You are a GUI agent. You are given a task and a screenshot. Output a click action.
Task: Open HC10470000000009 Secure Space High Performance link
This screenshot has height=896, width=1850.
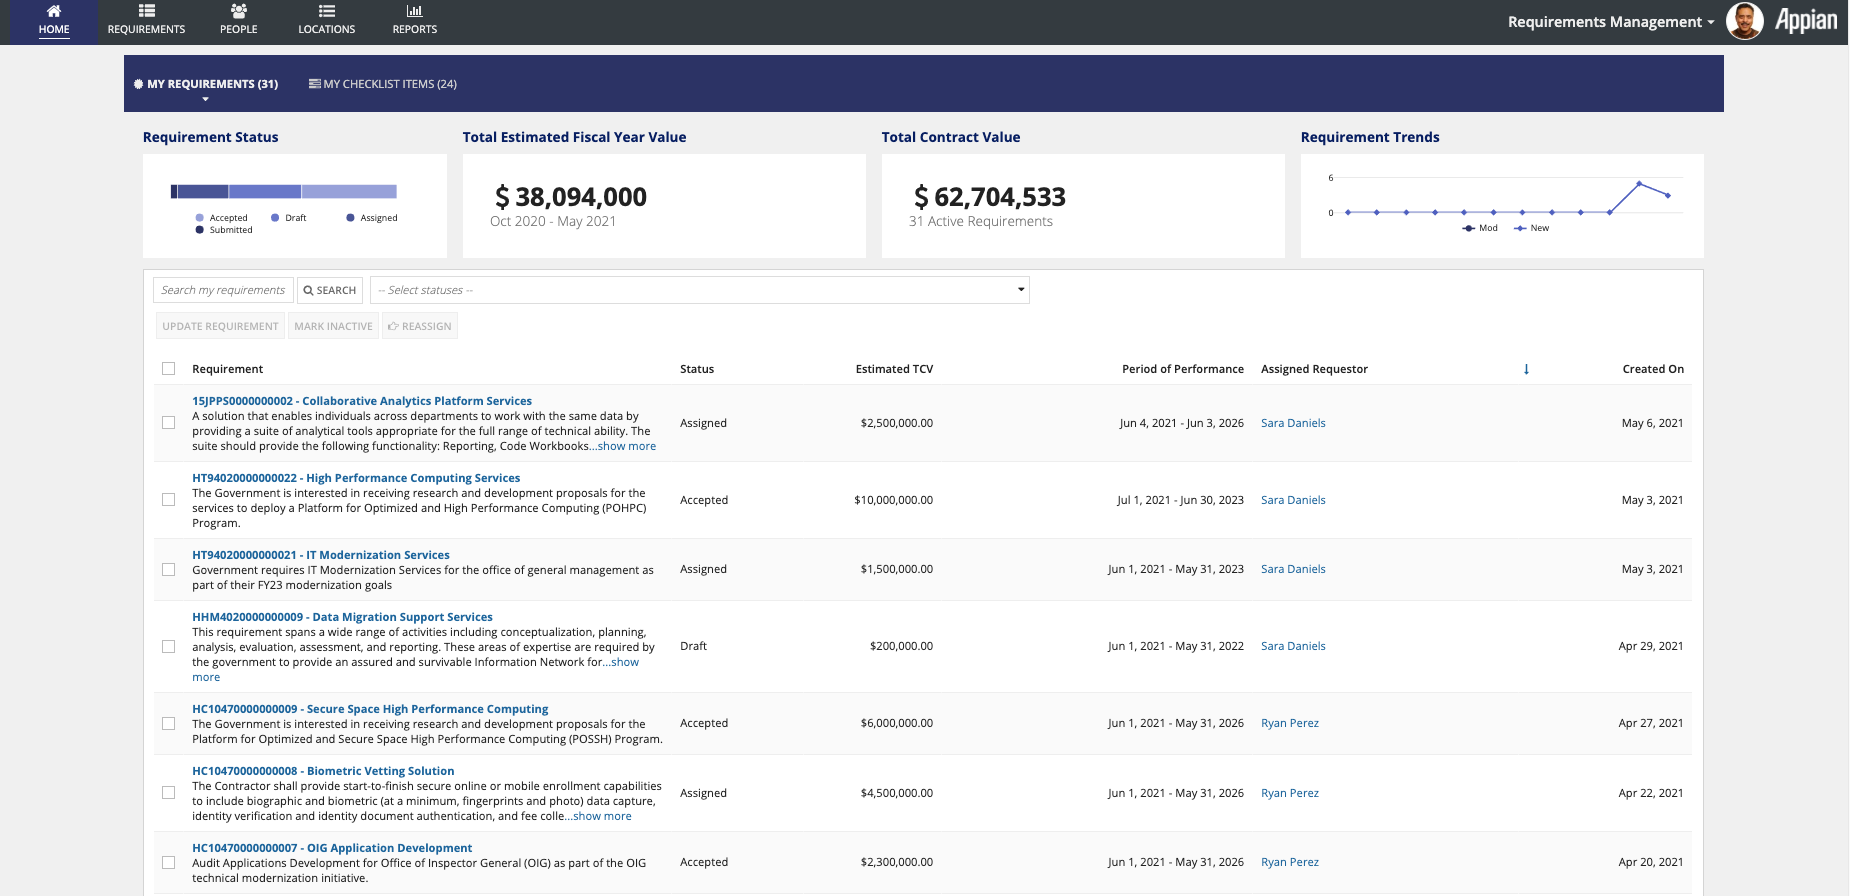(x=370, y=709)
